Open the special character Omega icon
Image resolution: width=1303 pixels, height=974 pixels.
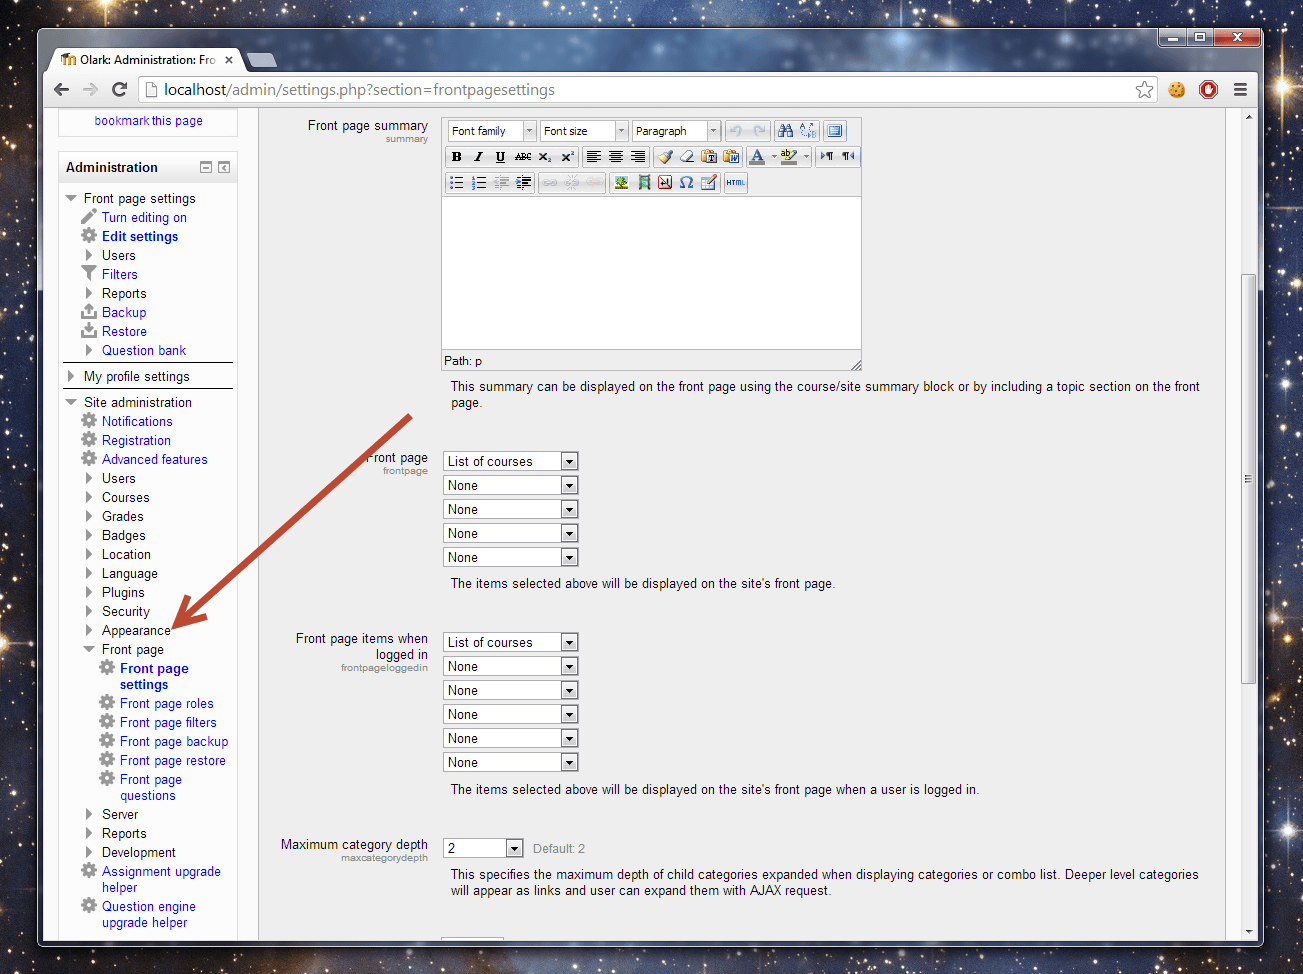click(687, 183)
